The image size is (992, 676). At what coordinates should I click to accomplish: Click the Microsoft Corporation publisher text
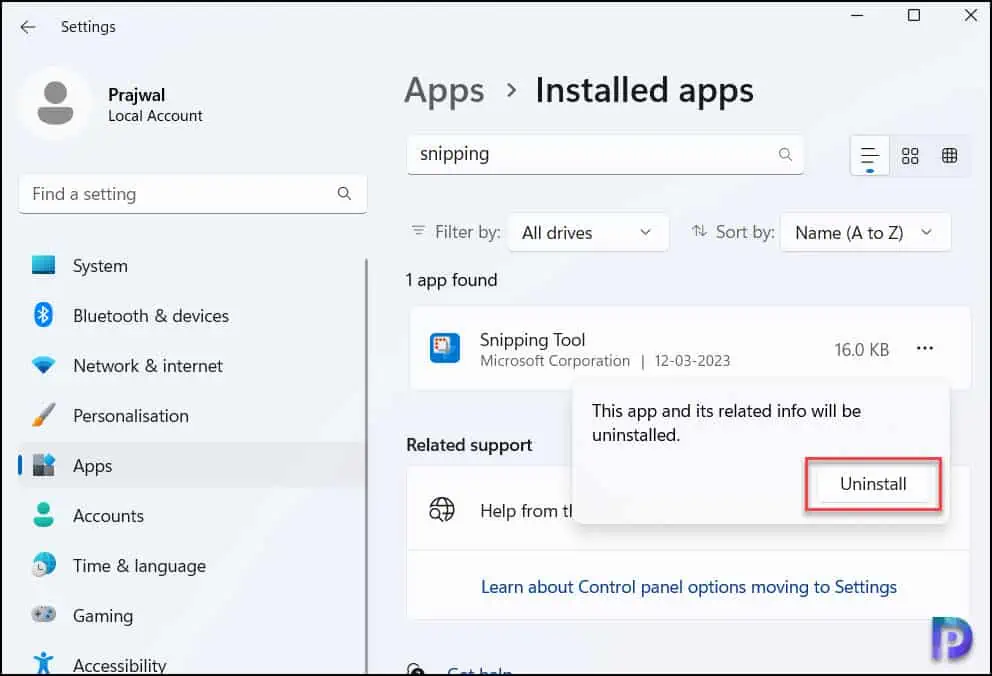555,361
